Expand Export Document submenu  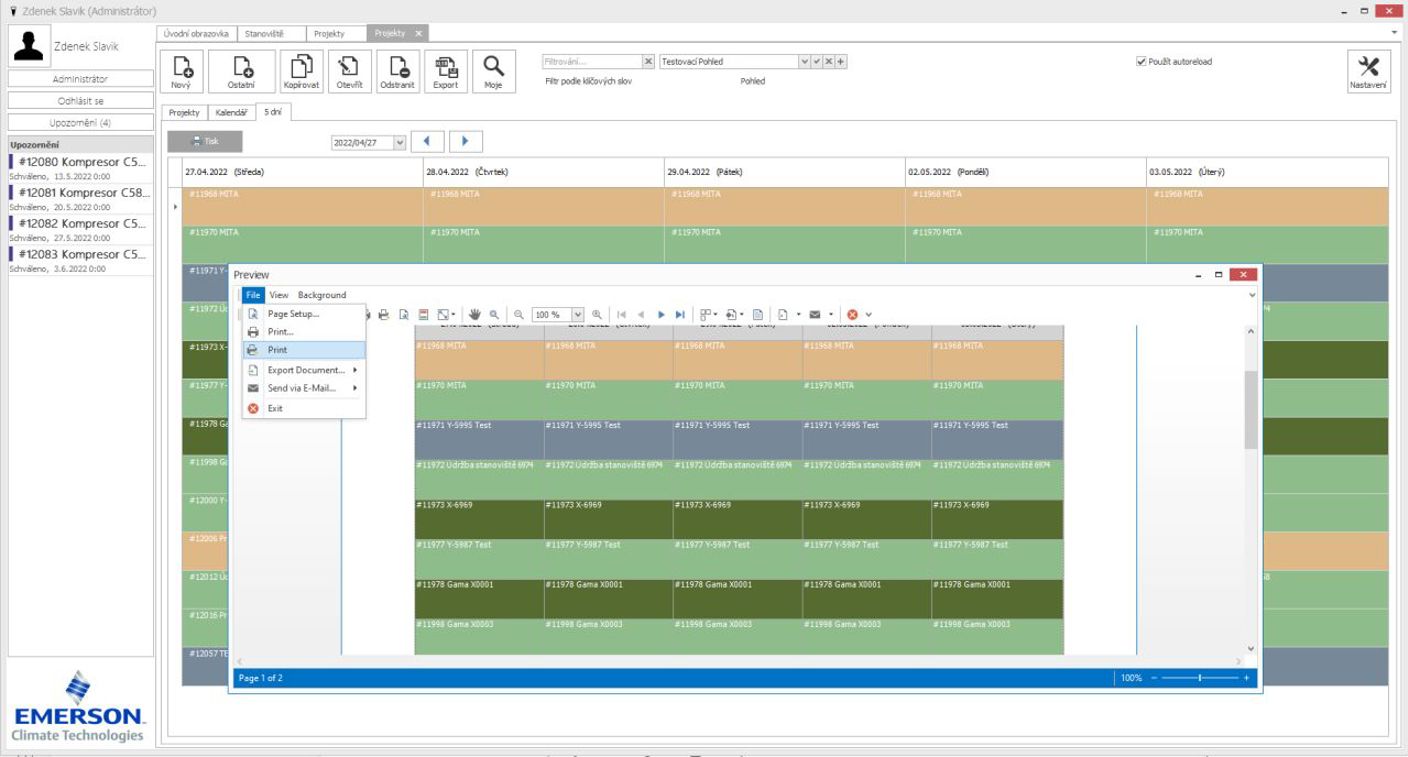tap(306, 370)
